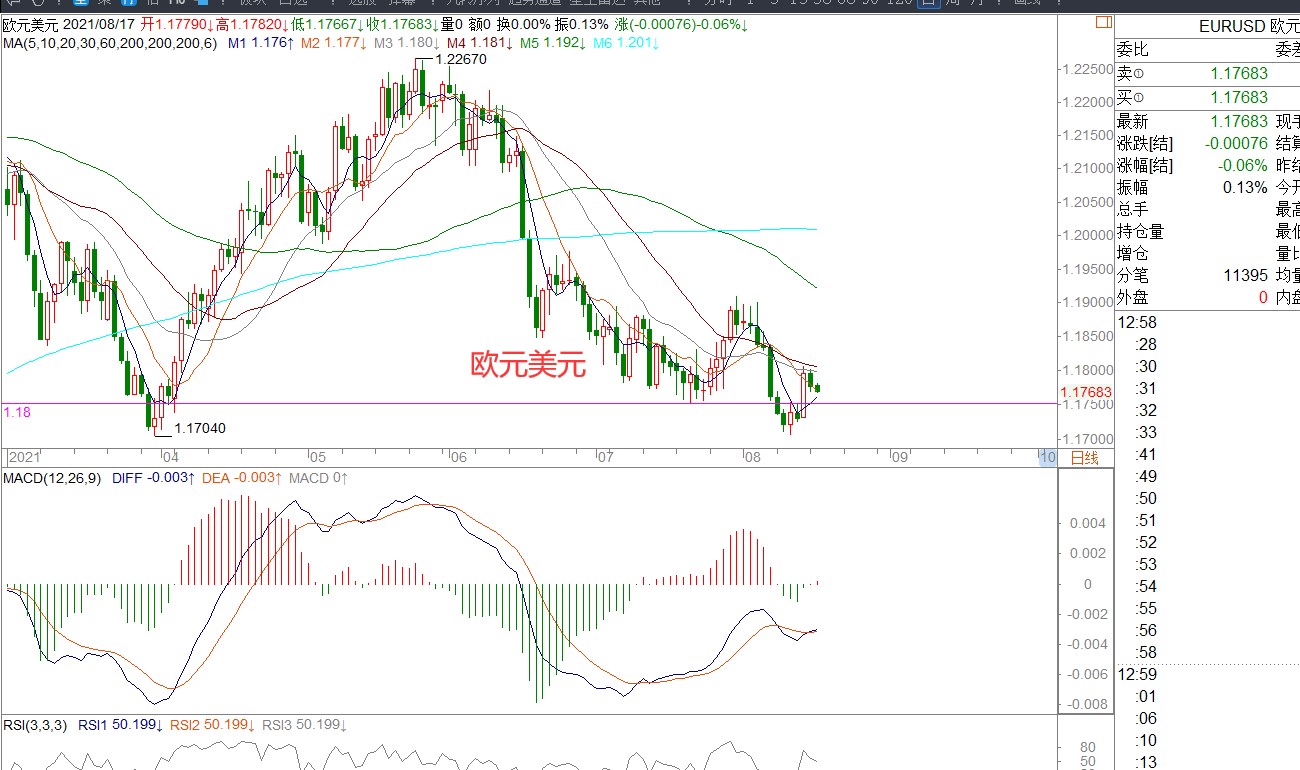Click the highlighted 10 marker at the time axis end
This screenshot has width=1300, height=770.
click(x=1047, y=457)
